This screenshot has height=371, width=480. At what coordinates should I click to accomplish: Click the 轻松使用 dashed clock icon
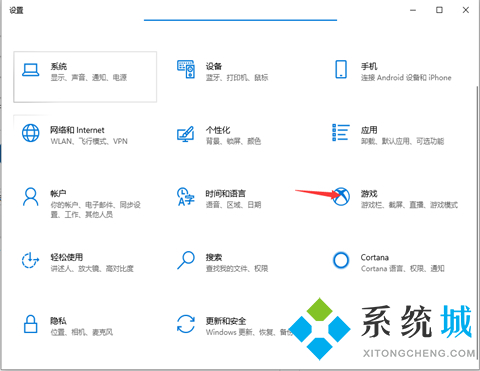[x=31, y=260]
